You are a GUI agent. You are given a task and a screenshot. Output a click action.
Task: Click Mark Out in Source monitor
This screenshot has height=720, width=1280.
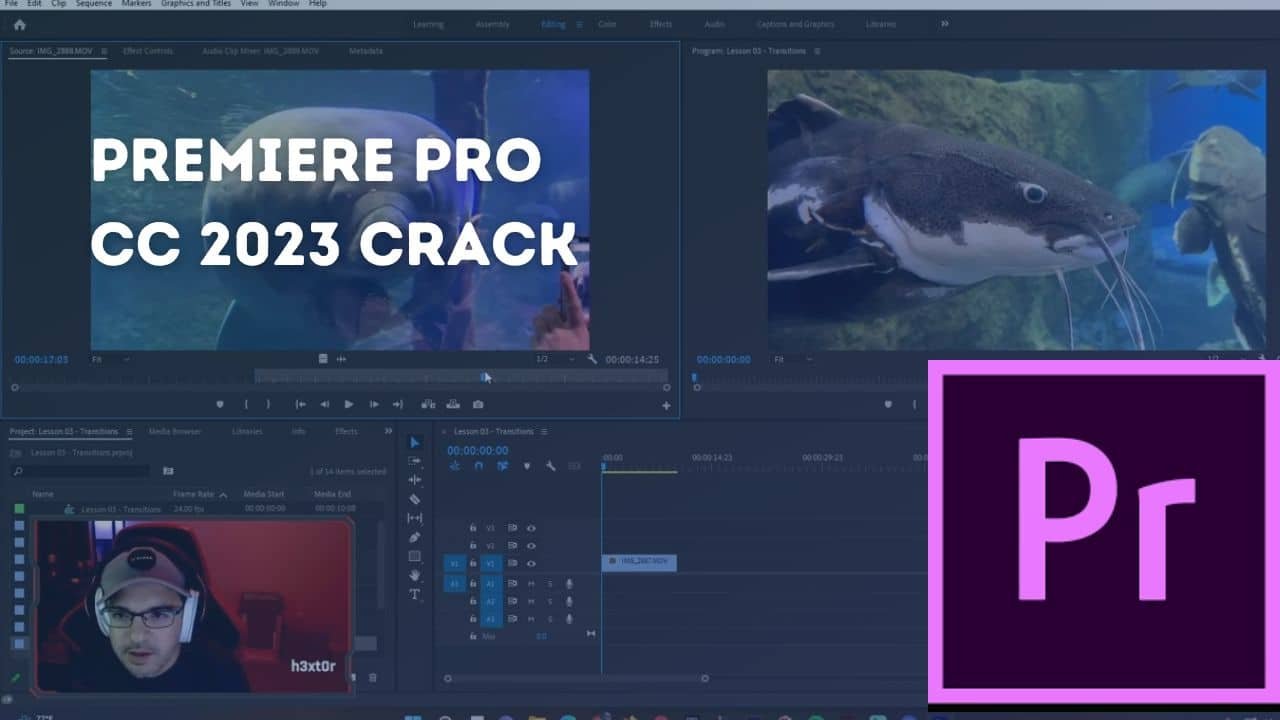pos(268,404)
